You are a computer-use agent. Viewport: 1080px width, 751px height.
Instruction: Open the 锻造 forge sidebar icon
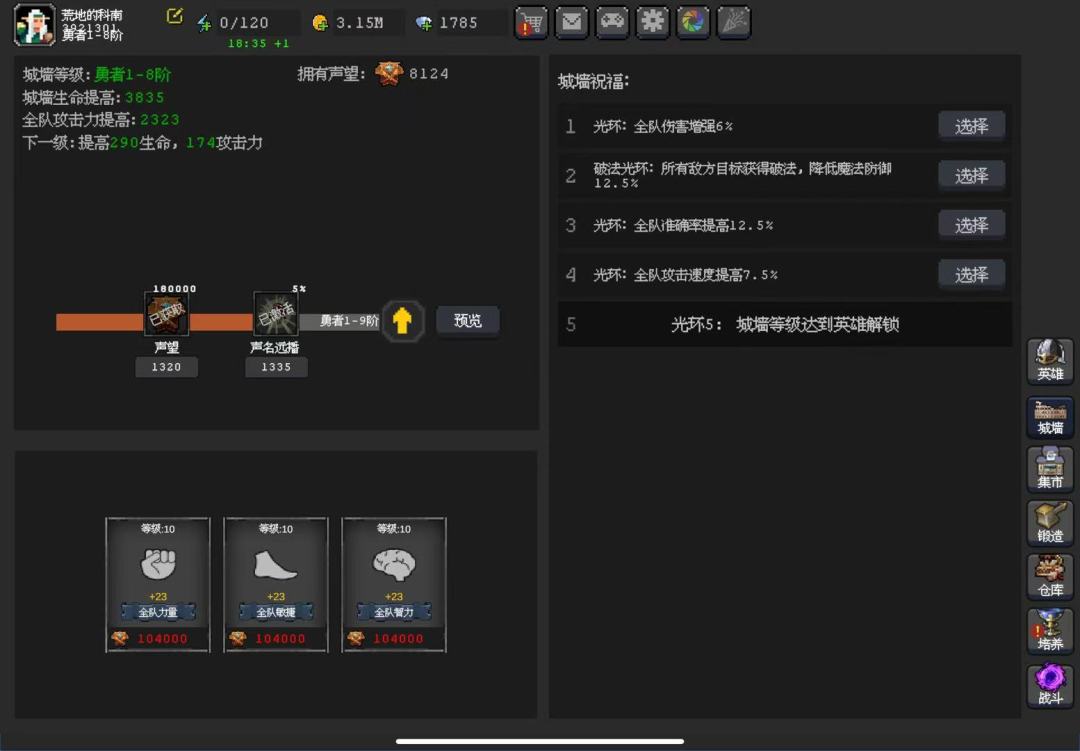1050,523
